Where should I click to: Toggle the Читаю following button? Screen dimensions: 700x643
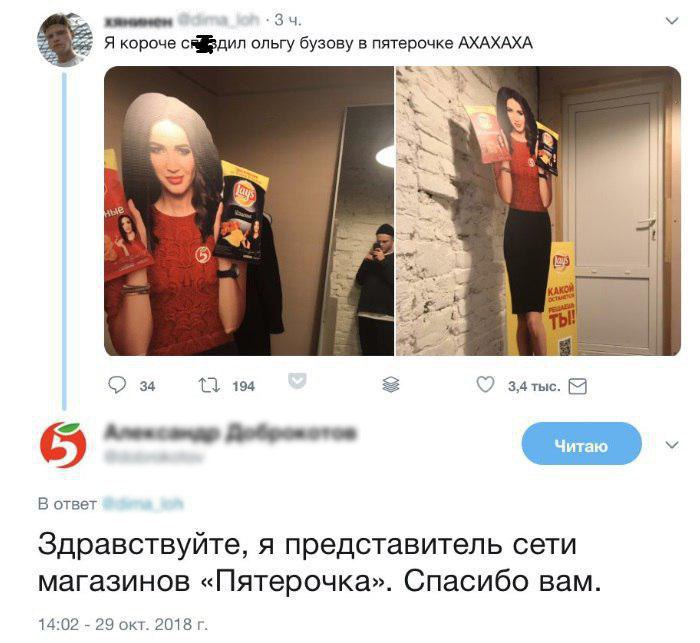581,444
